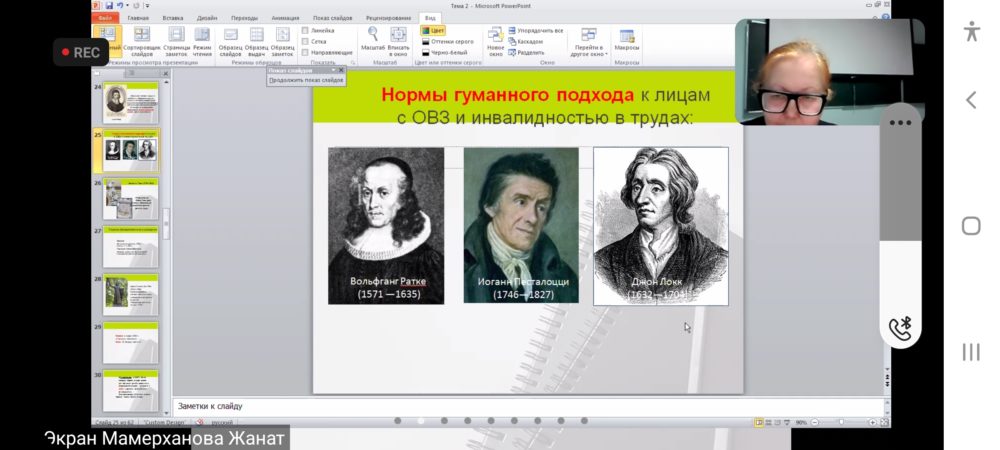This screenshot has width=1000, height=450.
Task: Open quick access toolbar customize dropdown
Action: pos(147,6)
